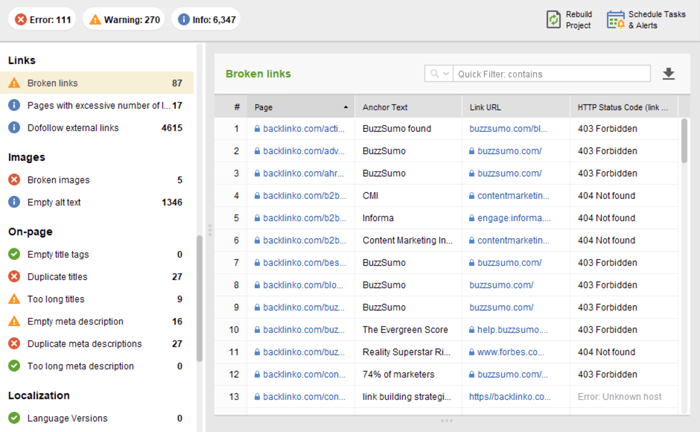Screen dimensions: 700x432
Task: Click the red Error icon in the header
Action: pos(21,20)
